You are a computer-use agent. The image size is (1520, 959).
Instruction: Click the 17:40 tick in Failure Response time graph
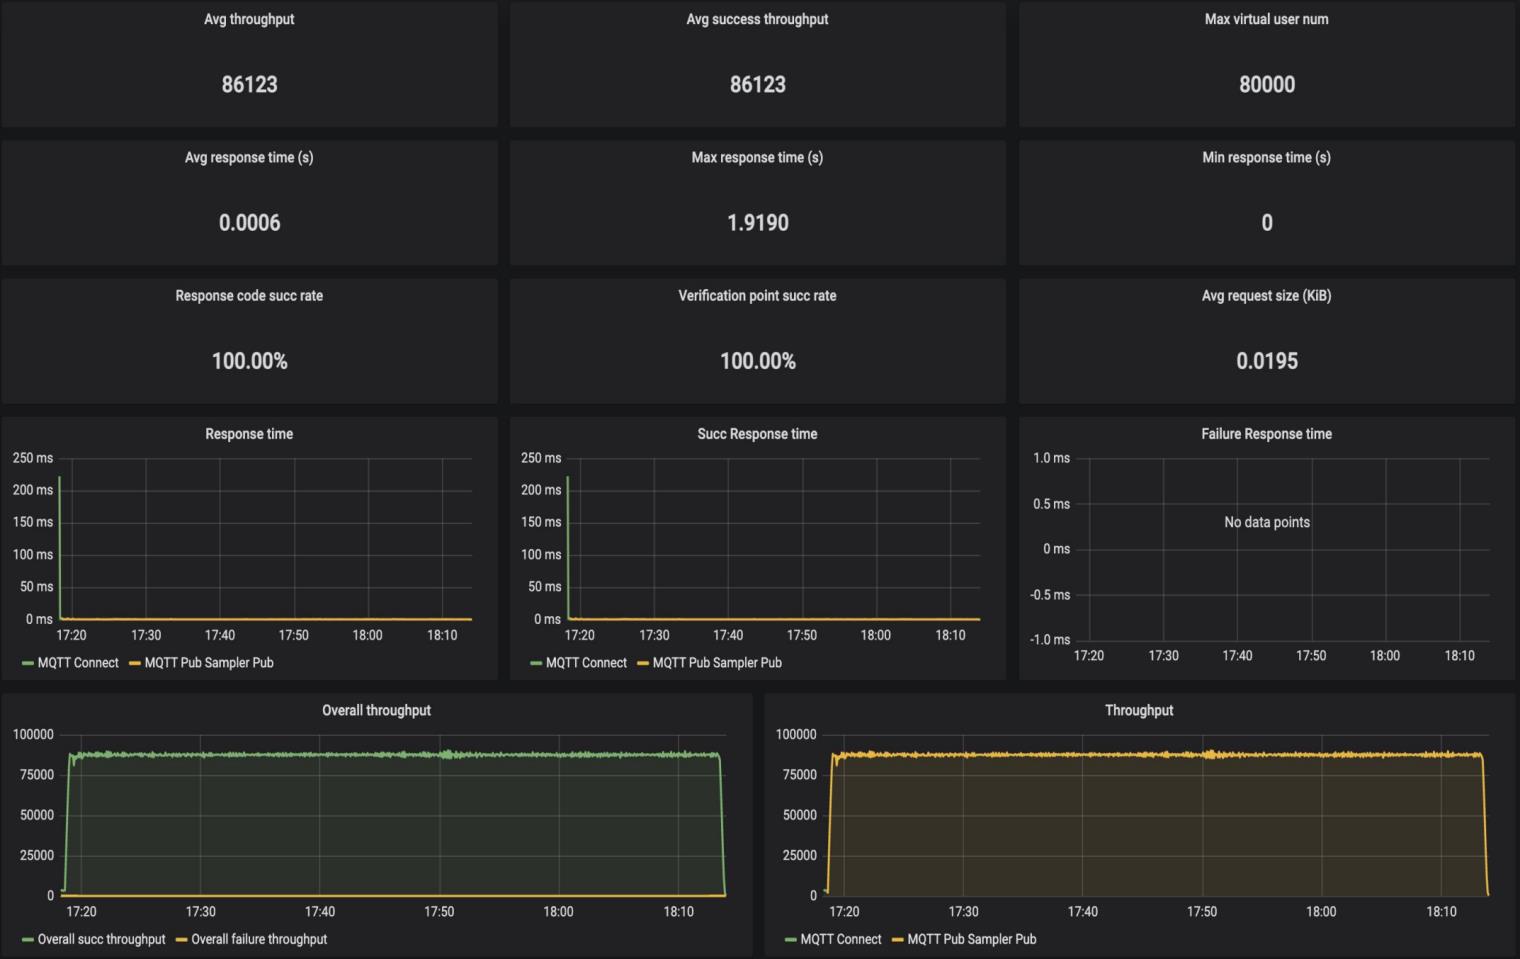pos(1237,655)
